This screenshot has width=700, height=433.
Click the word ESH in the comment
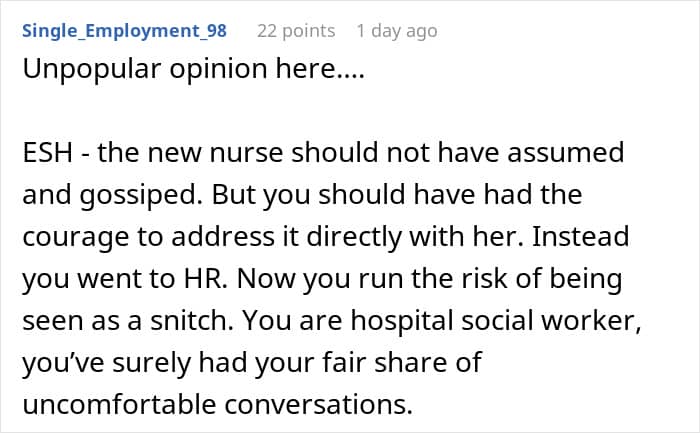(47, 153)
